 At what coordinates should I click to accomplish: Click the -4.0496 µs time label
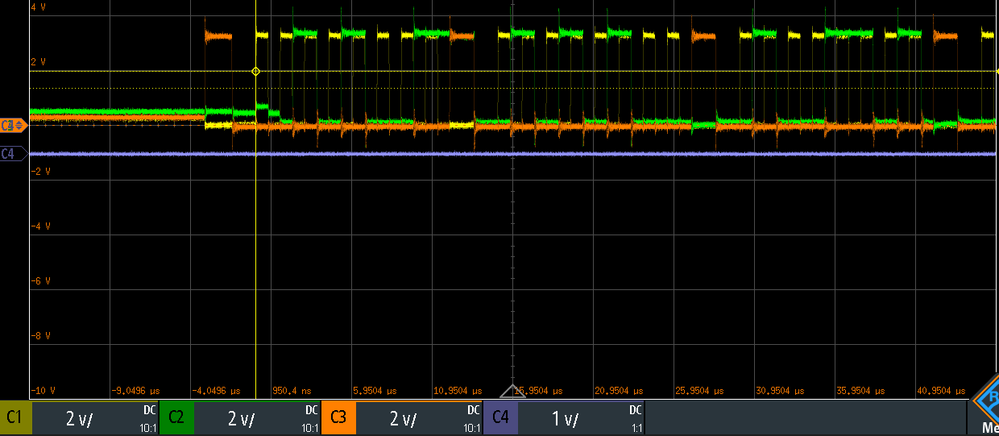(215, 390)
